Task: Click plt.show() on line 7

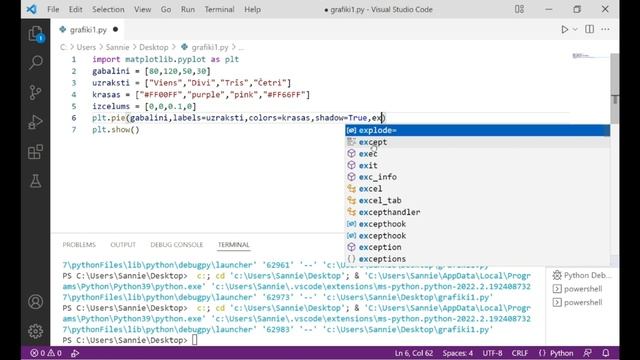Action: tap(116, 130)
